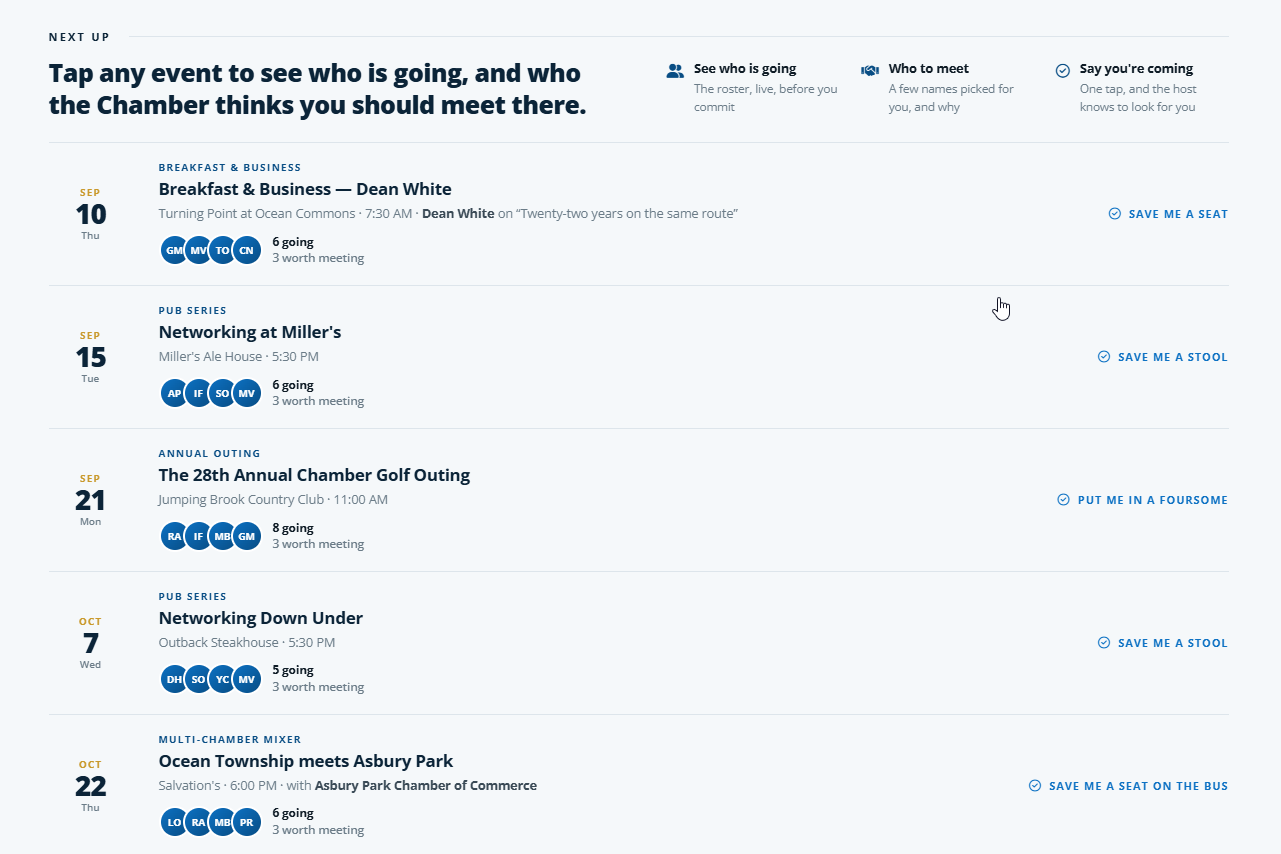Click the Sep 10 Thu date block
This screenshot has height=854, width=1281.
tap(90, 214)
